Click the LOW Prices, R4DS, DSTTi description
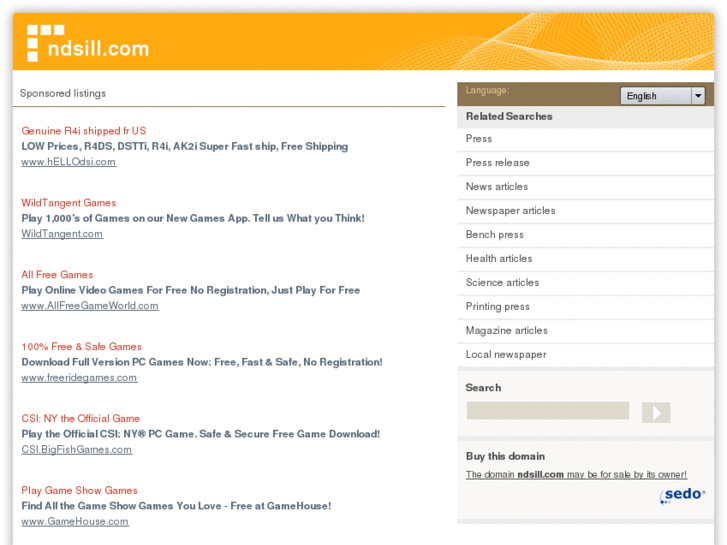This screenshot has height=545, width=727. (185, 147)
